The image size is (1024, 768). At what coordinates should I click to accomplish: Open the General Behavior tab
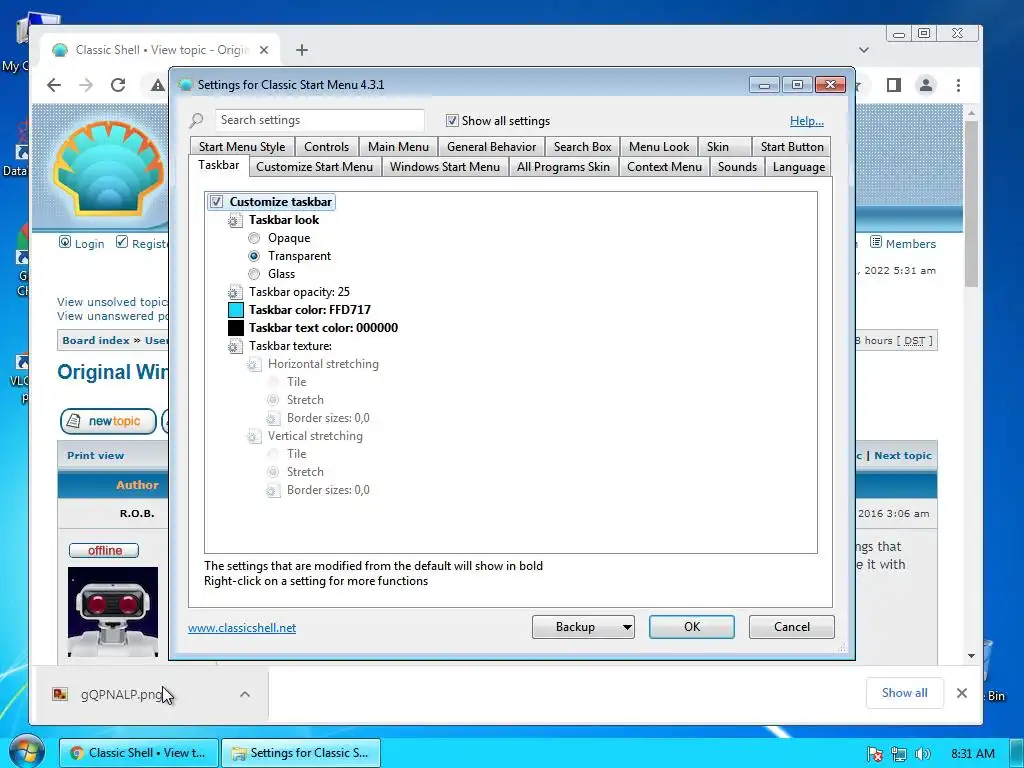click(491, 147)
